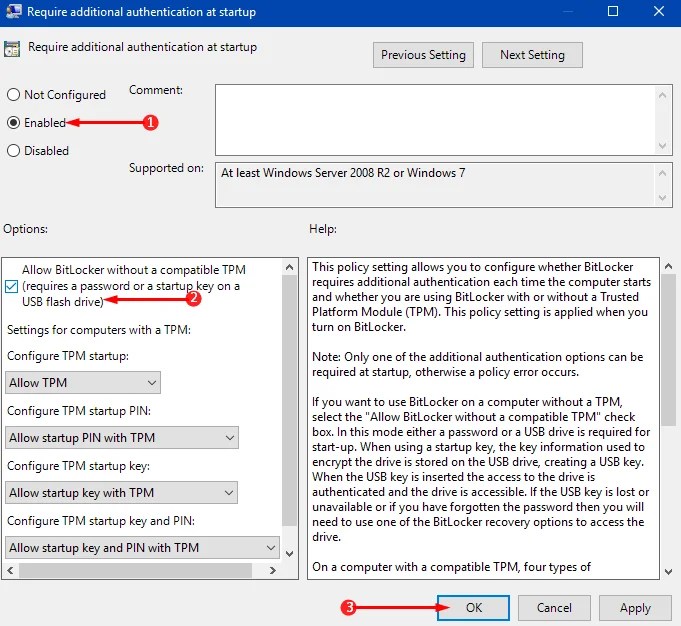Click the 'Help:' label
This screenshot has height=626, width=681.
coord(323,229)
